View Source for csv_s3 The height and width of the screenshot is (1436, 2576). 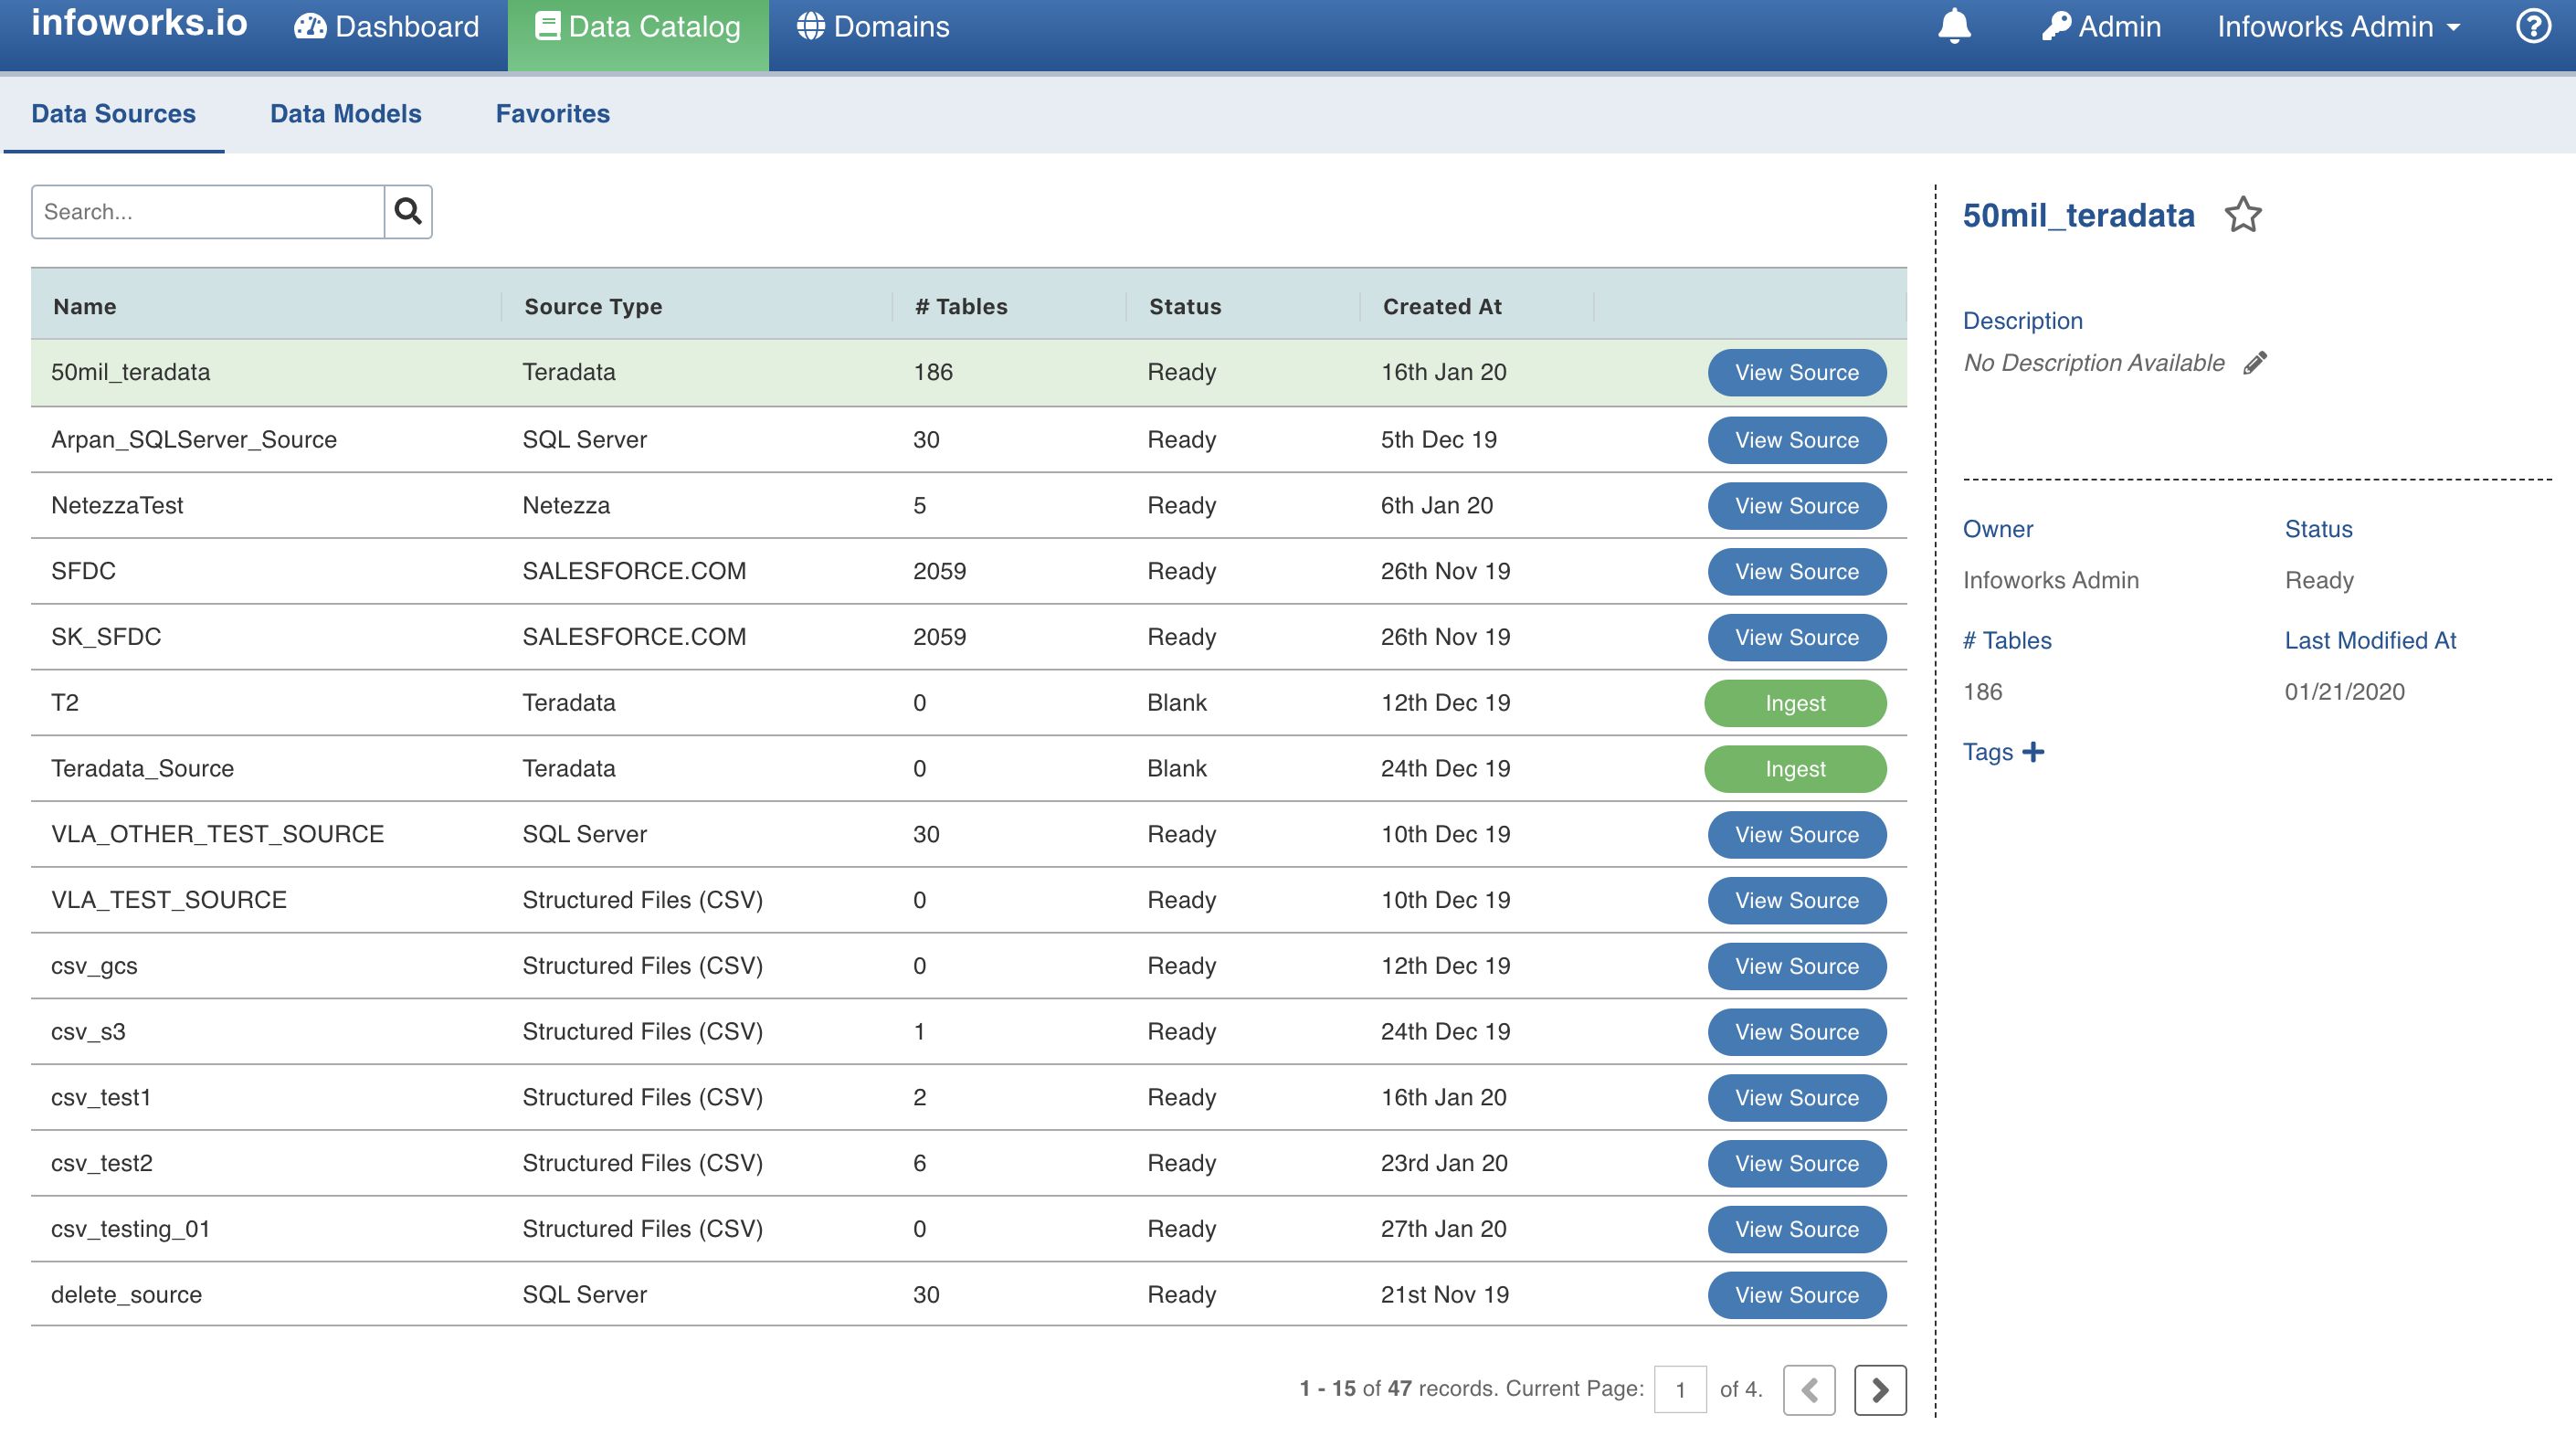(x=1797, y=1032)
